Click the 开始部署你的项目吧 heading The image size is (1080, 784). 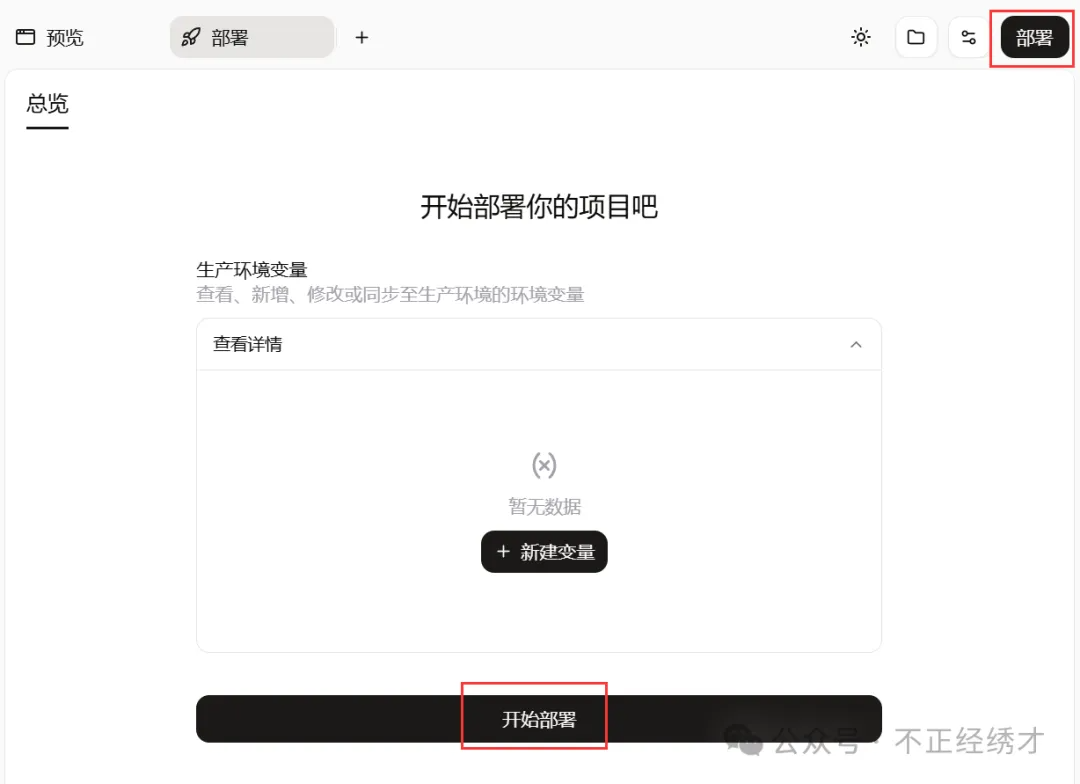(x=539, y=207)
